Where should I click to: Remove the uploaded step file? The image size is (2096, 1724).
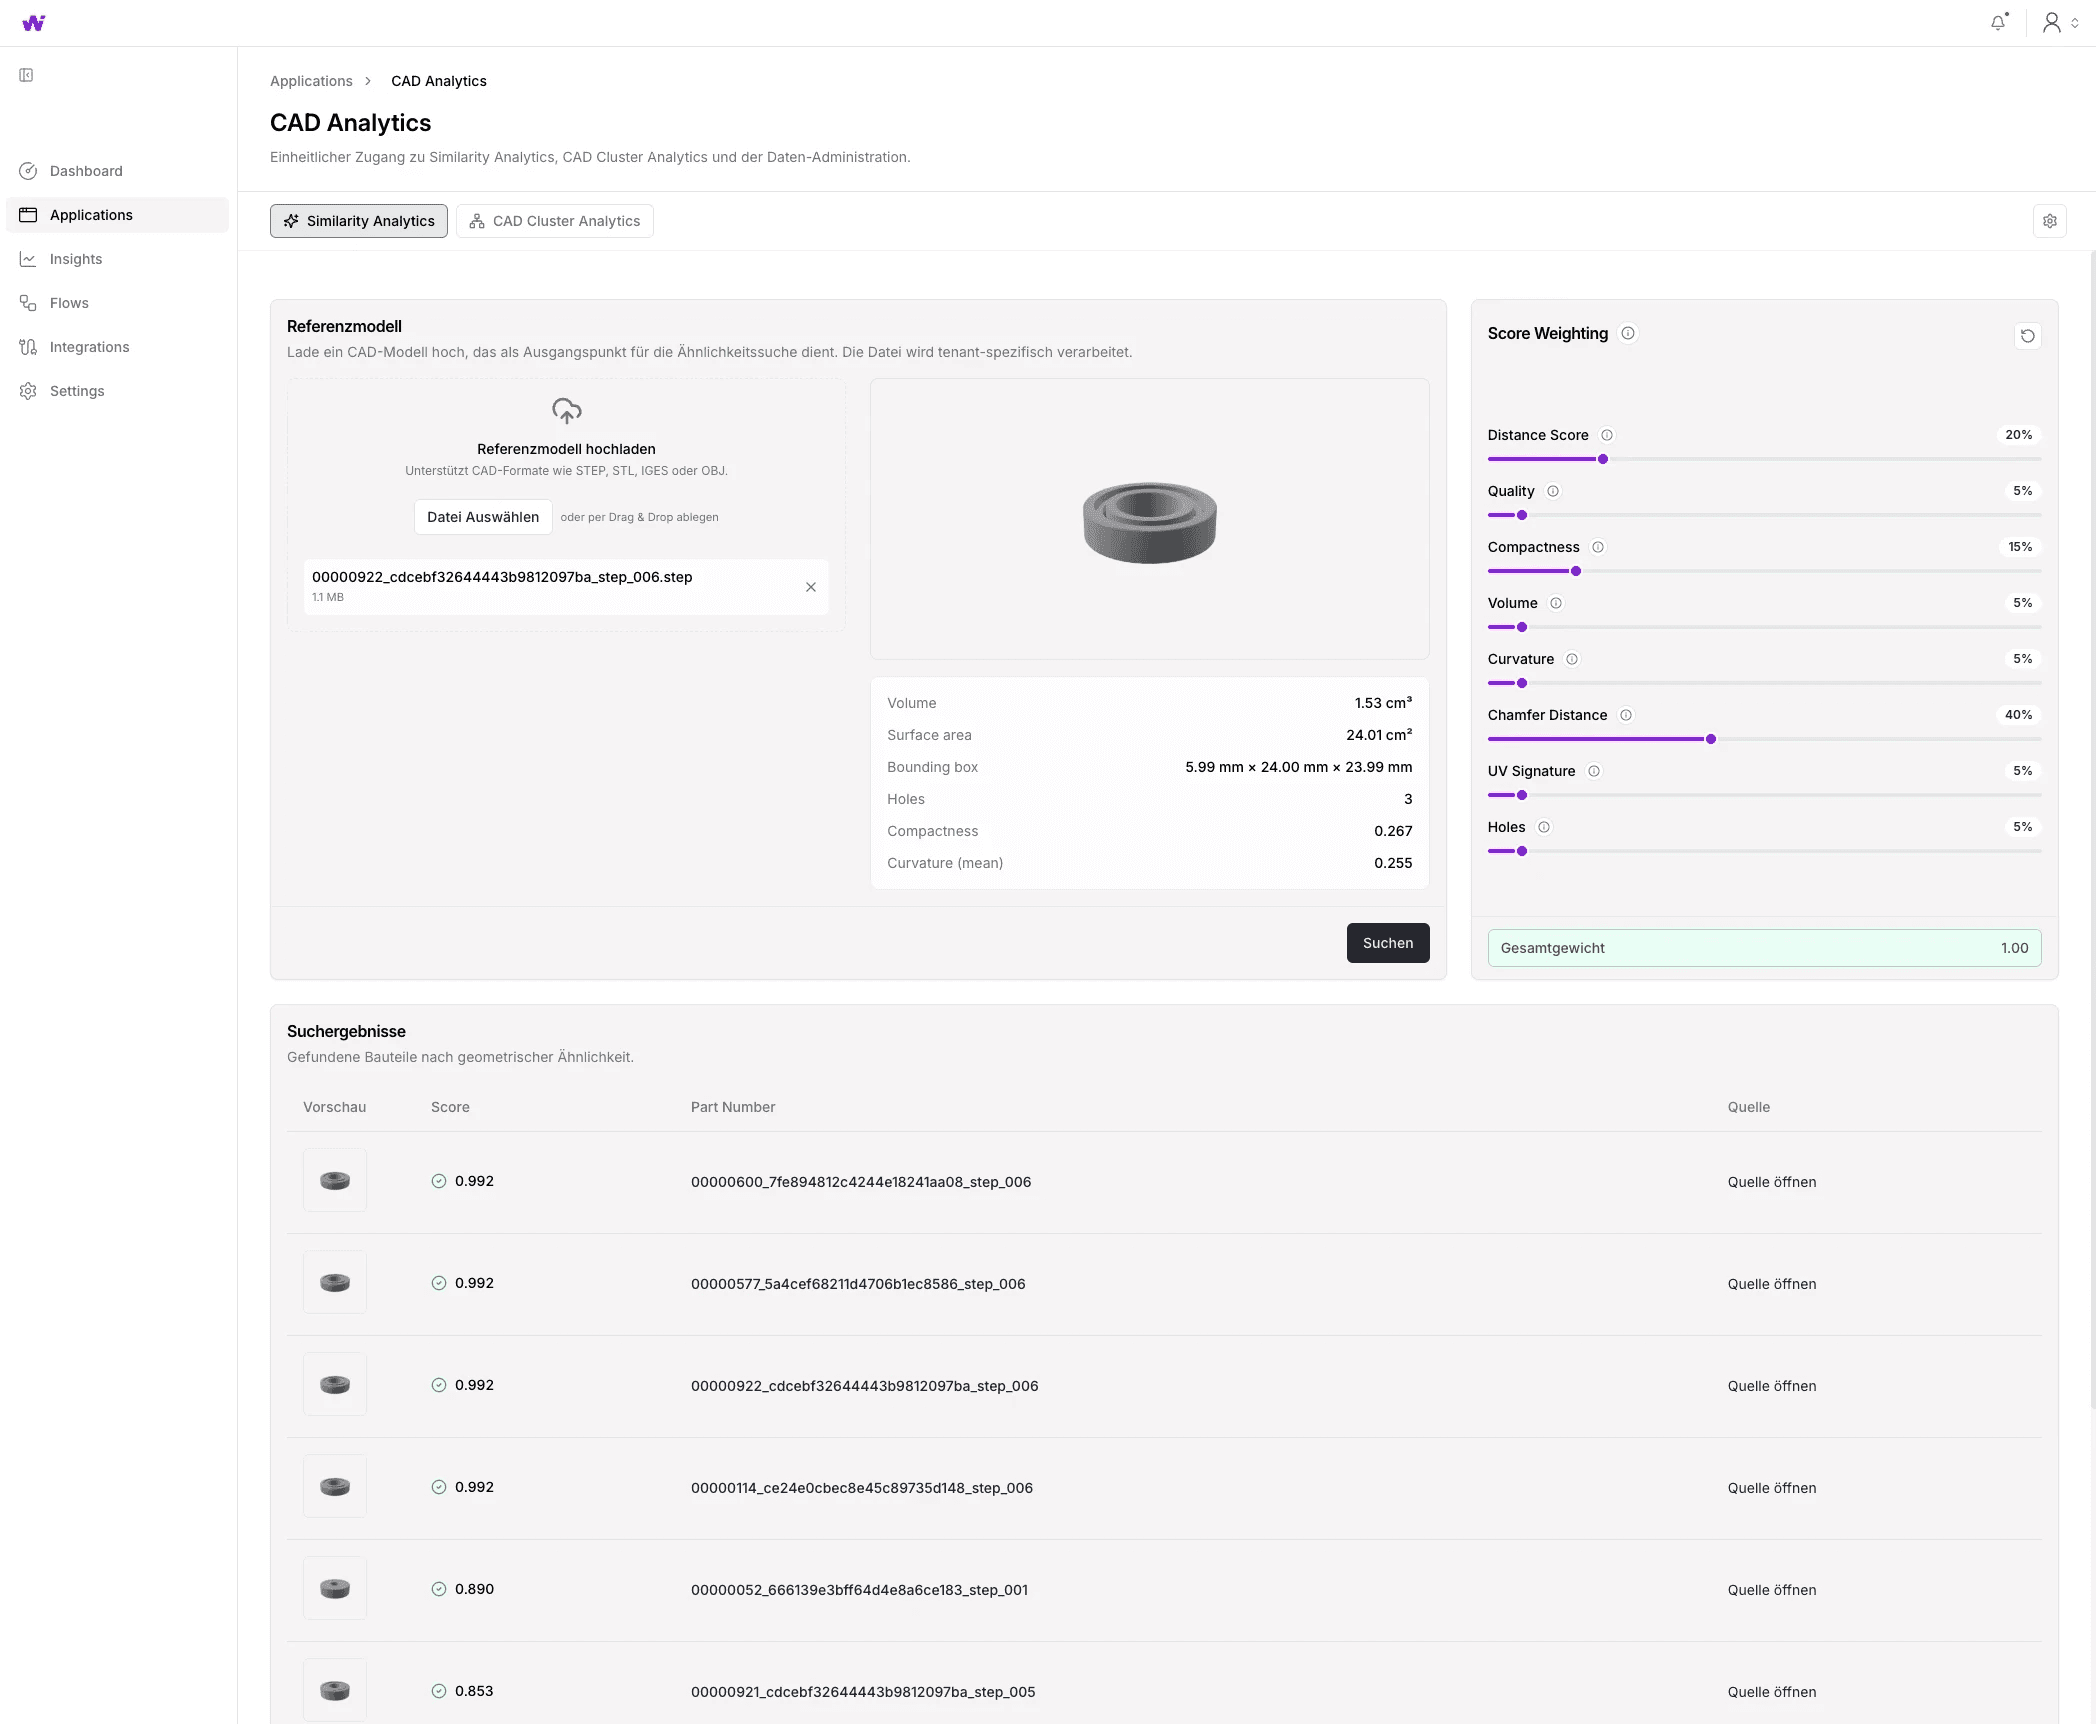pos(810,587)
